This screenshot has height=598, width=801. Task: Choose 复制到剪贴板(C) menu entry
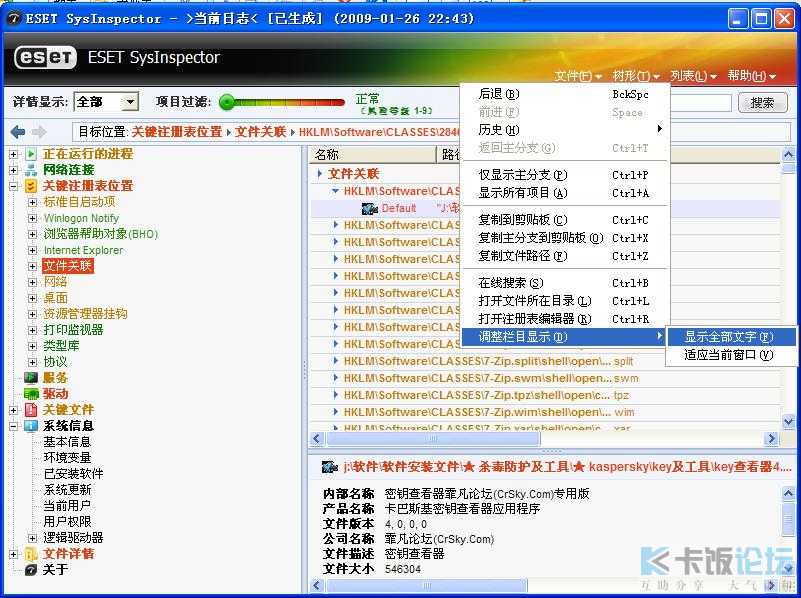[x=564, y=220]
